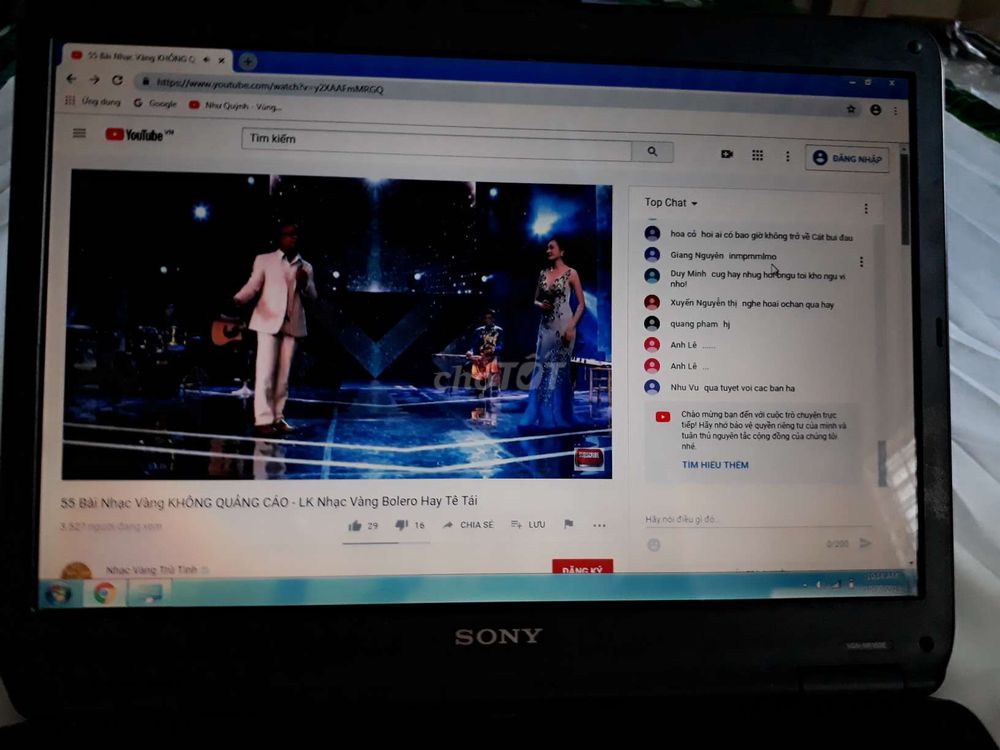Click quang pham's chat avatar
1000x750 pixels.
coord(652,323)
